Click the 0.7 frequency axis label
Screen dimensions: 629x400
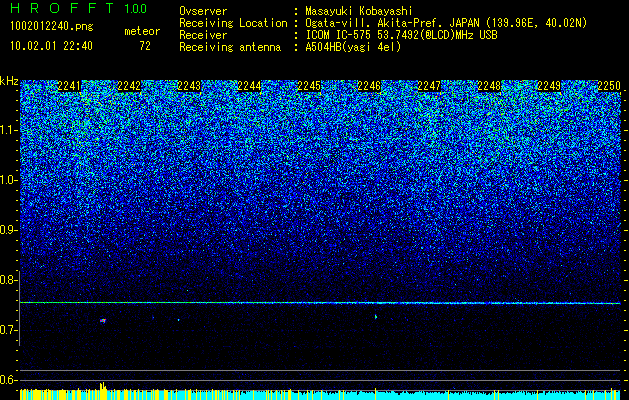(8, 330)
